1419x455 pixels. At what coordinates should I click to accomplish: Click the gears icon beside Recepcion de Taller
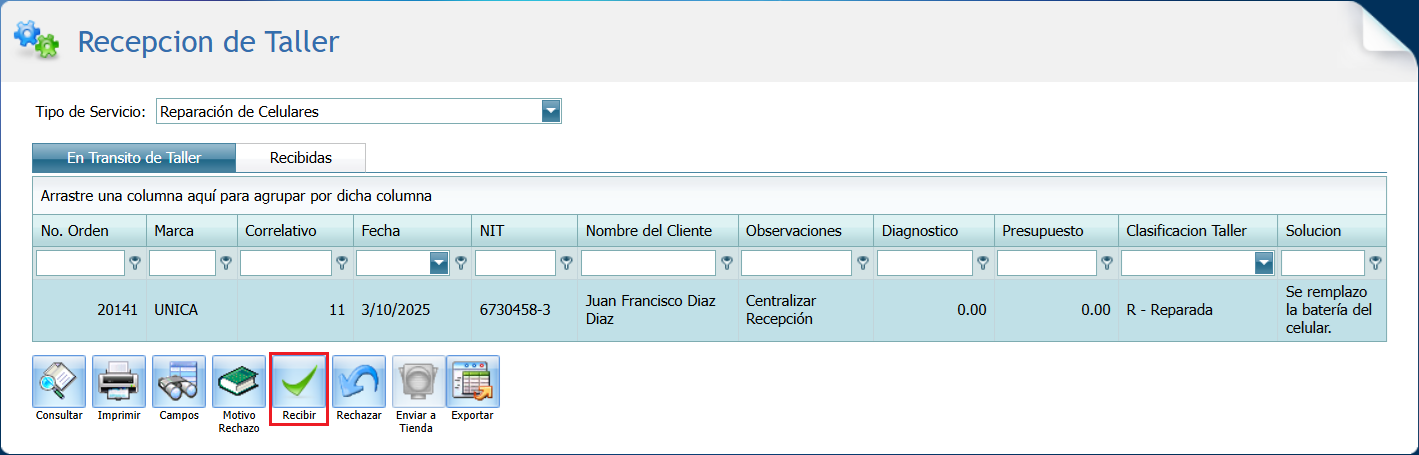click(x=36, y=39)
